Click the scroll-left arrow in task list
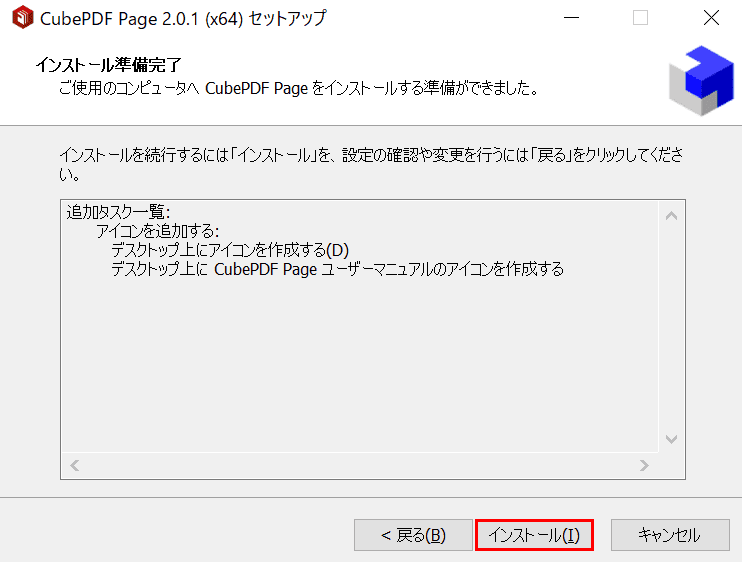742x562 pixels. point(74,465)
